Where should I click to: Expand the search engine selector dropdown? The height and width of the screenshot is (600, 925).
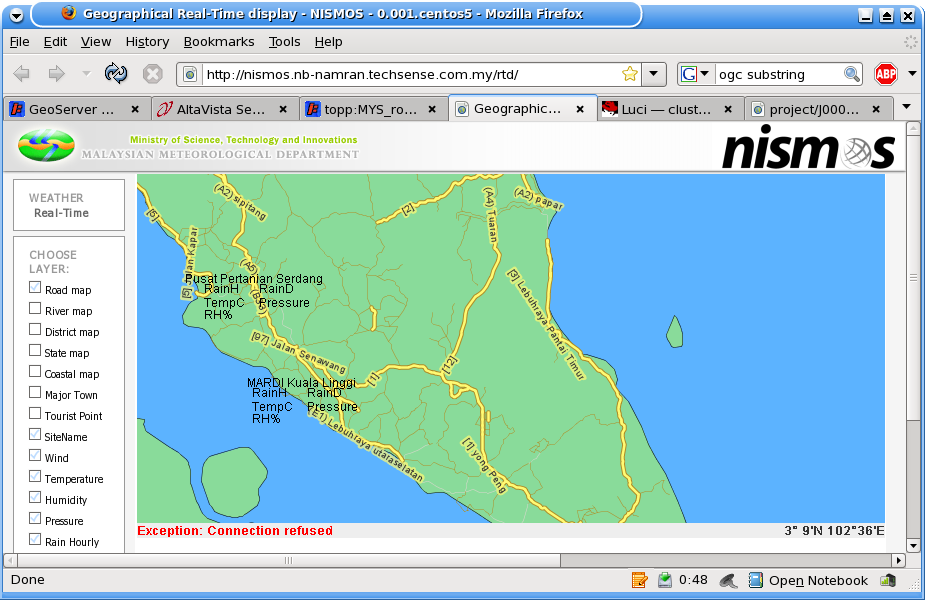point(696,74)
